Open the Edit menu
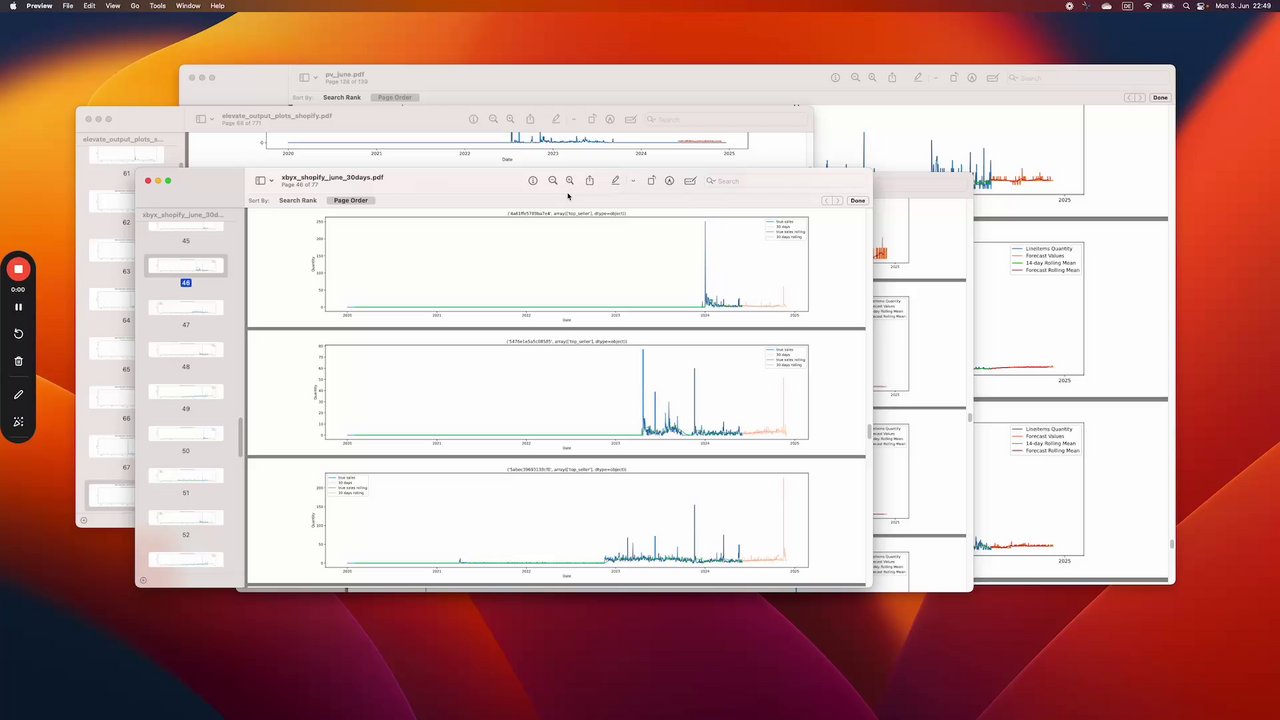Viewport: 1280px width, 720px height. (89, 6)
